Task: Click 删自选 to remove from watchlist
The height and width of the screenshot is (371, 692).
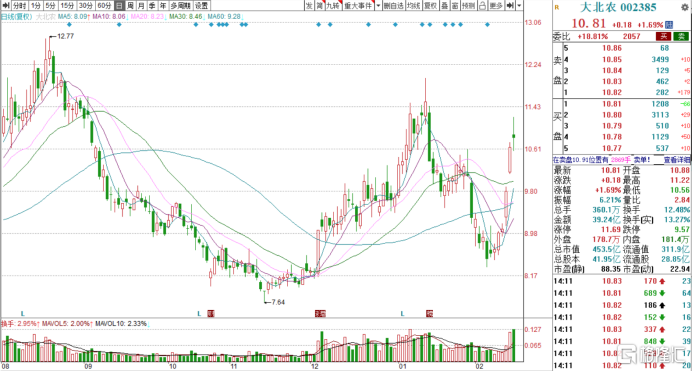Action: tap(393, 5)
